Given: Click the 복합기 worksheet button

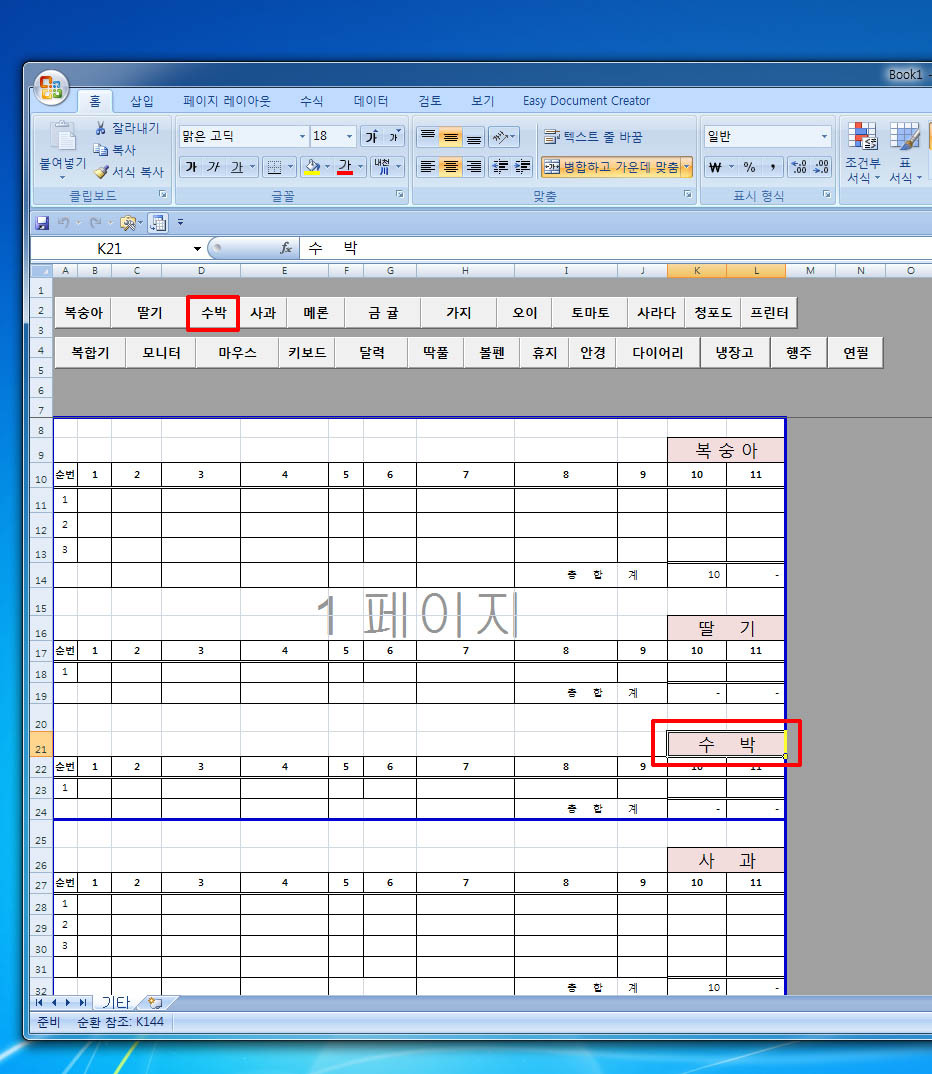Looking at the screenshot, I should click(90, 353).
